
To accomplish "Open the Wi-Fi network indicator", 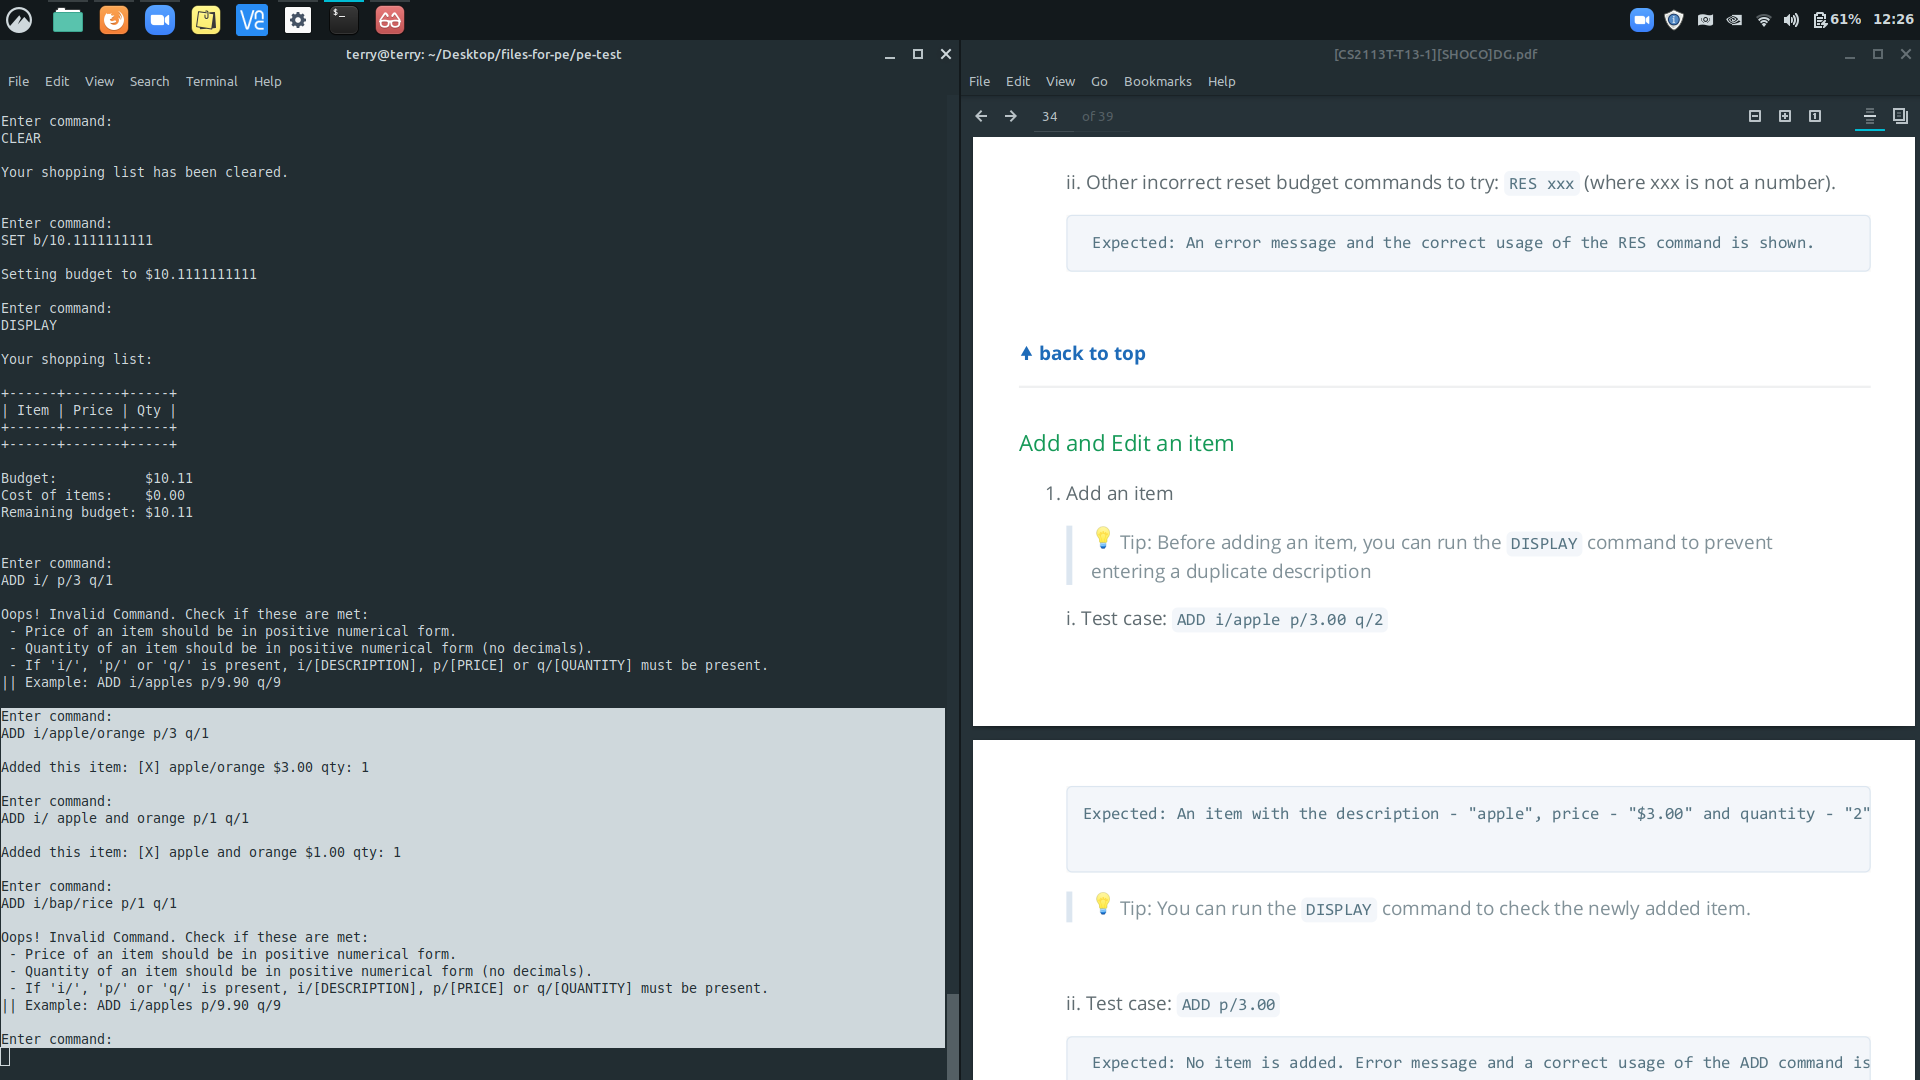I will tap(1764, 20).
